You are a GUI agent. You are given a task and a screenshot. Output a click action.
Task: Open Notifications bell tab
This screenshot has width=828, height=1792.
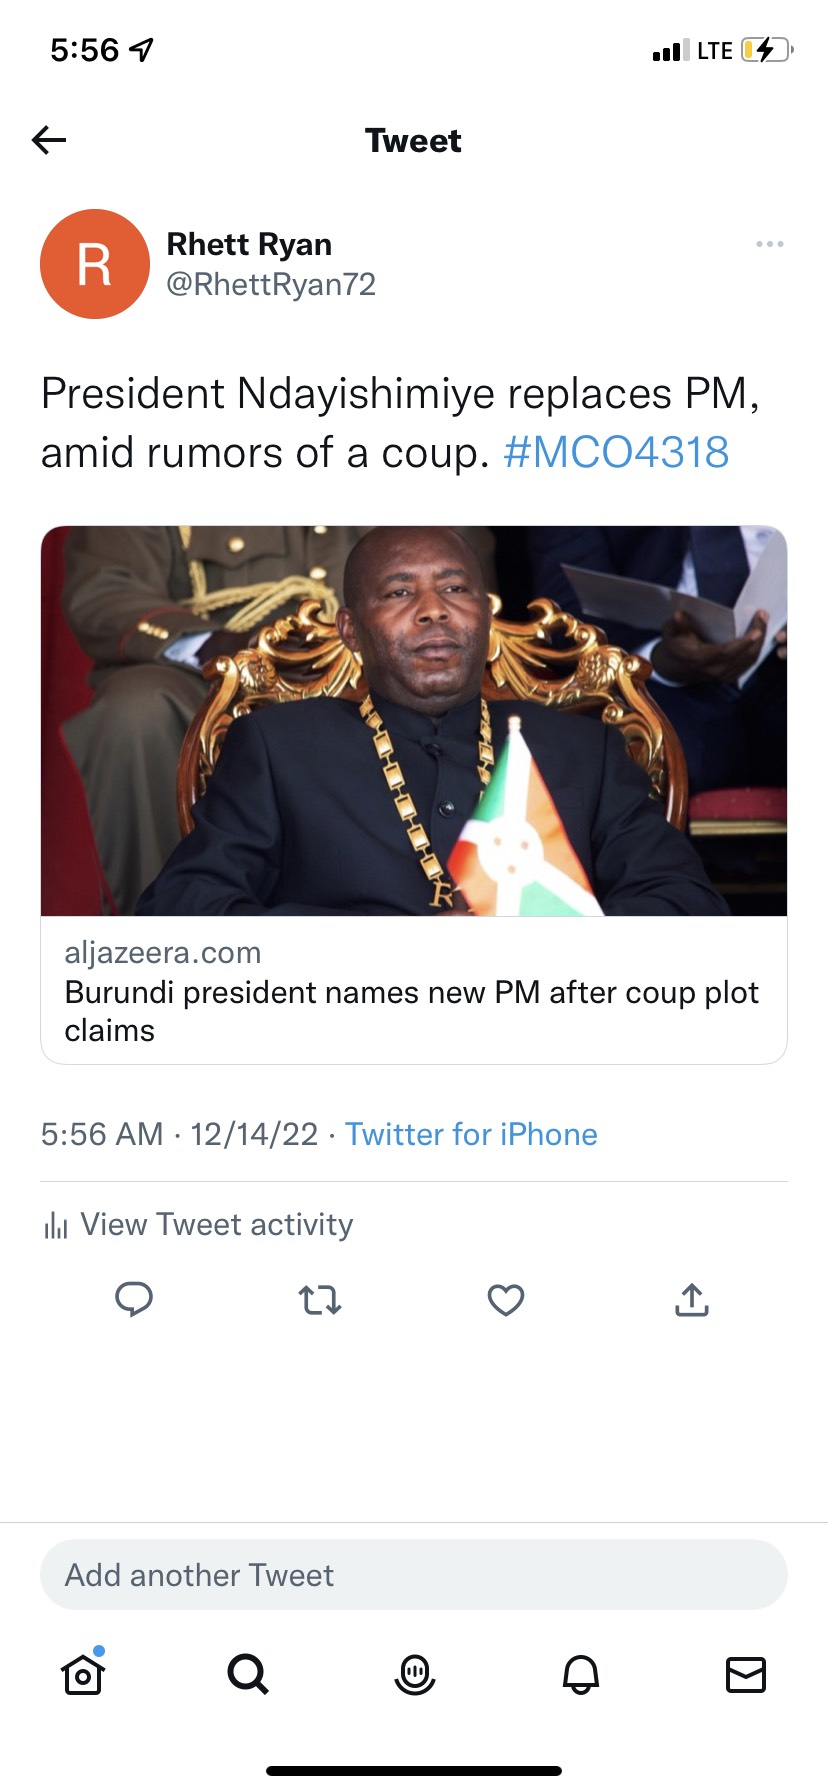580,1674
